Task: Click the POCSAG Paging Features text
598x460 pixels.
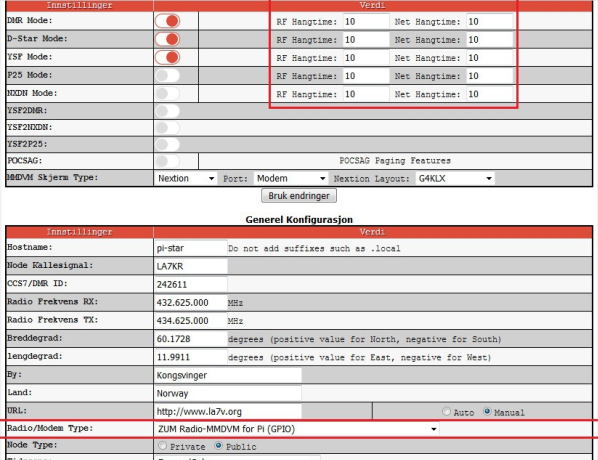Action: point(395,161)
